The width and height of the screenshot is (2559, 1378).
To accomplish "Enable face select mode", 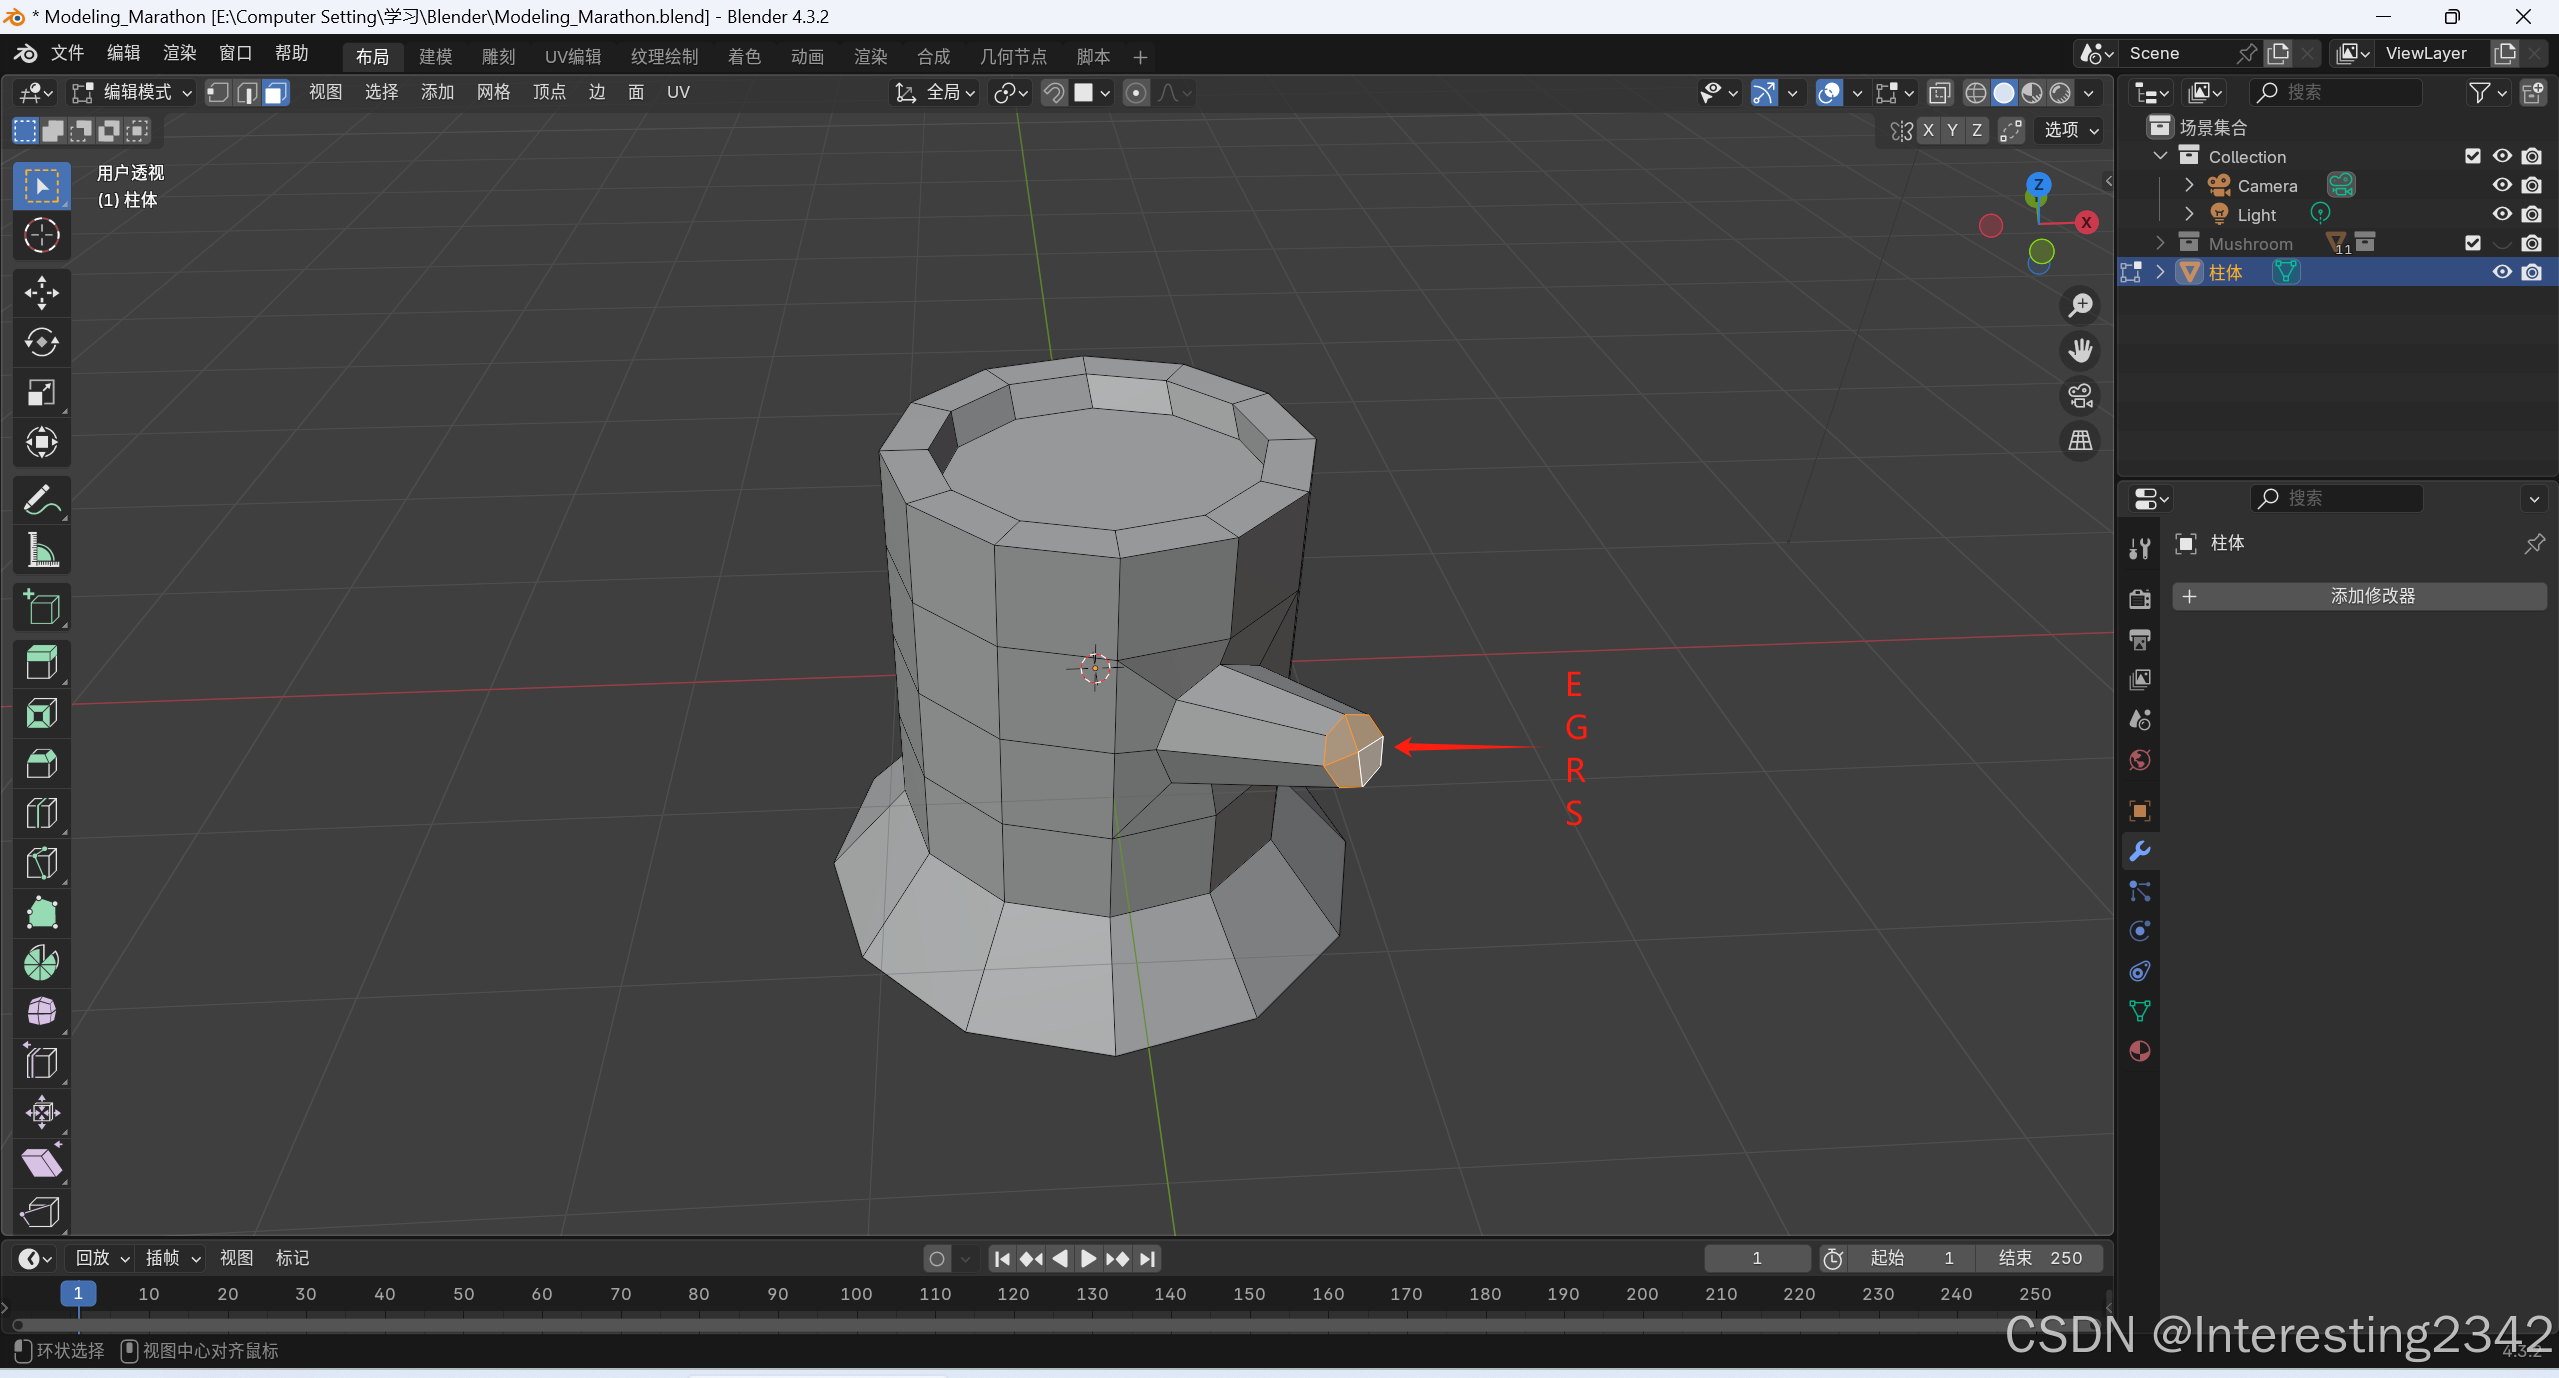I will 276,93.
